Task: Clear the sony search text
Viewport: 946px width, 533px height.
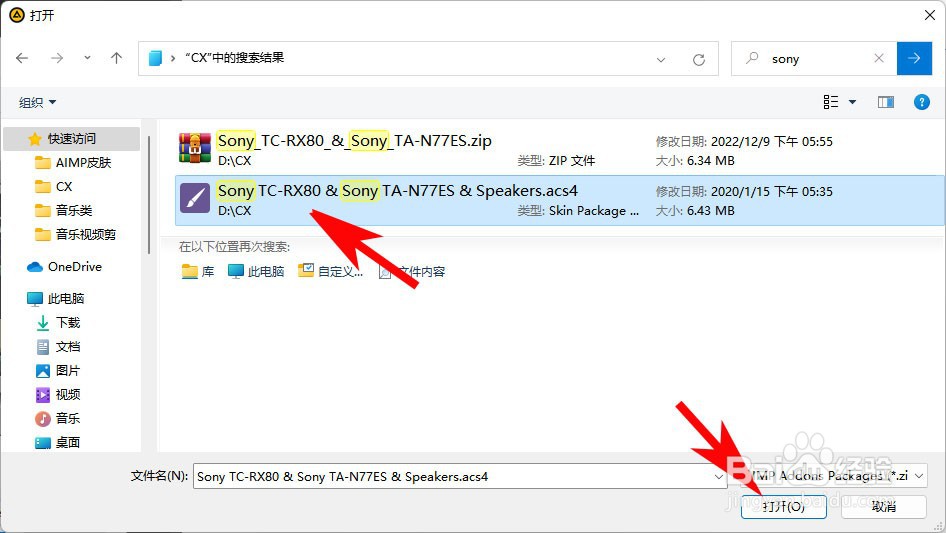Action: tap(879, 58)
